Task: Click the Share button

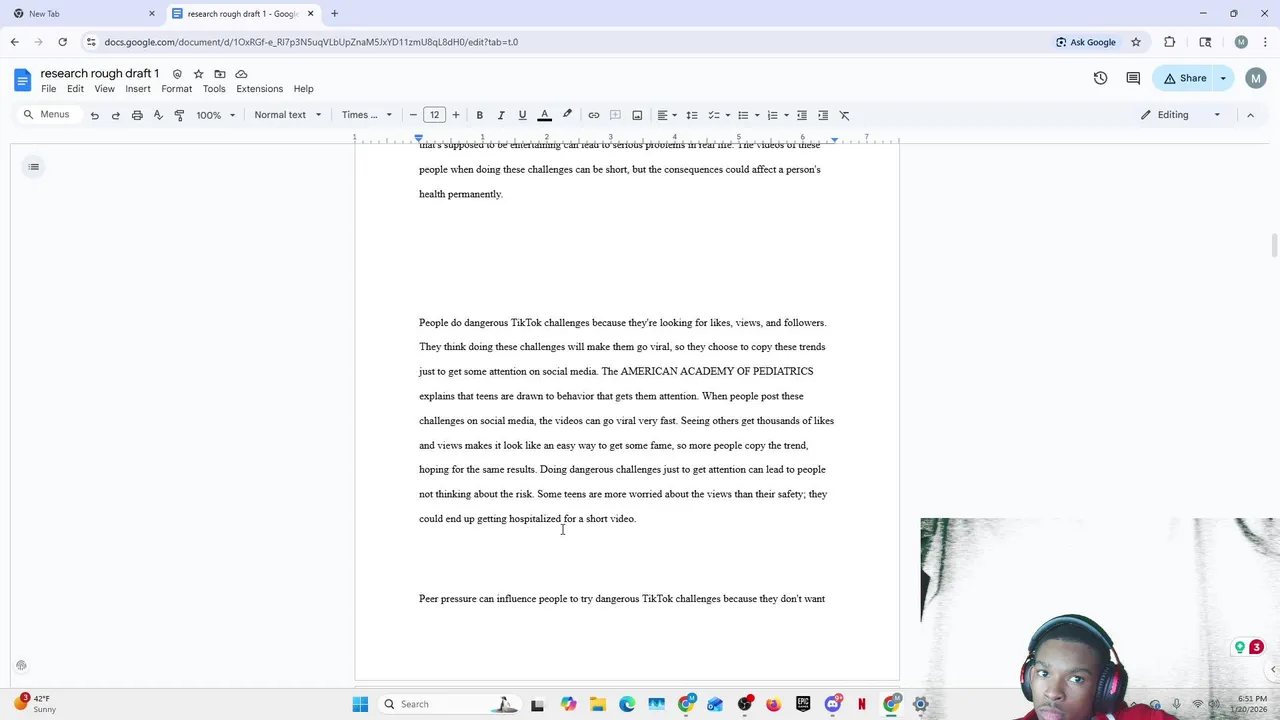Action: (x=1184, y=78)
